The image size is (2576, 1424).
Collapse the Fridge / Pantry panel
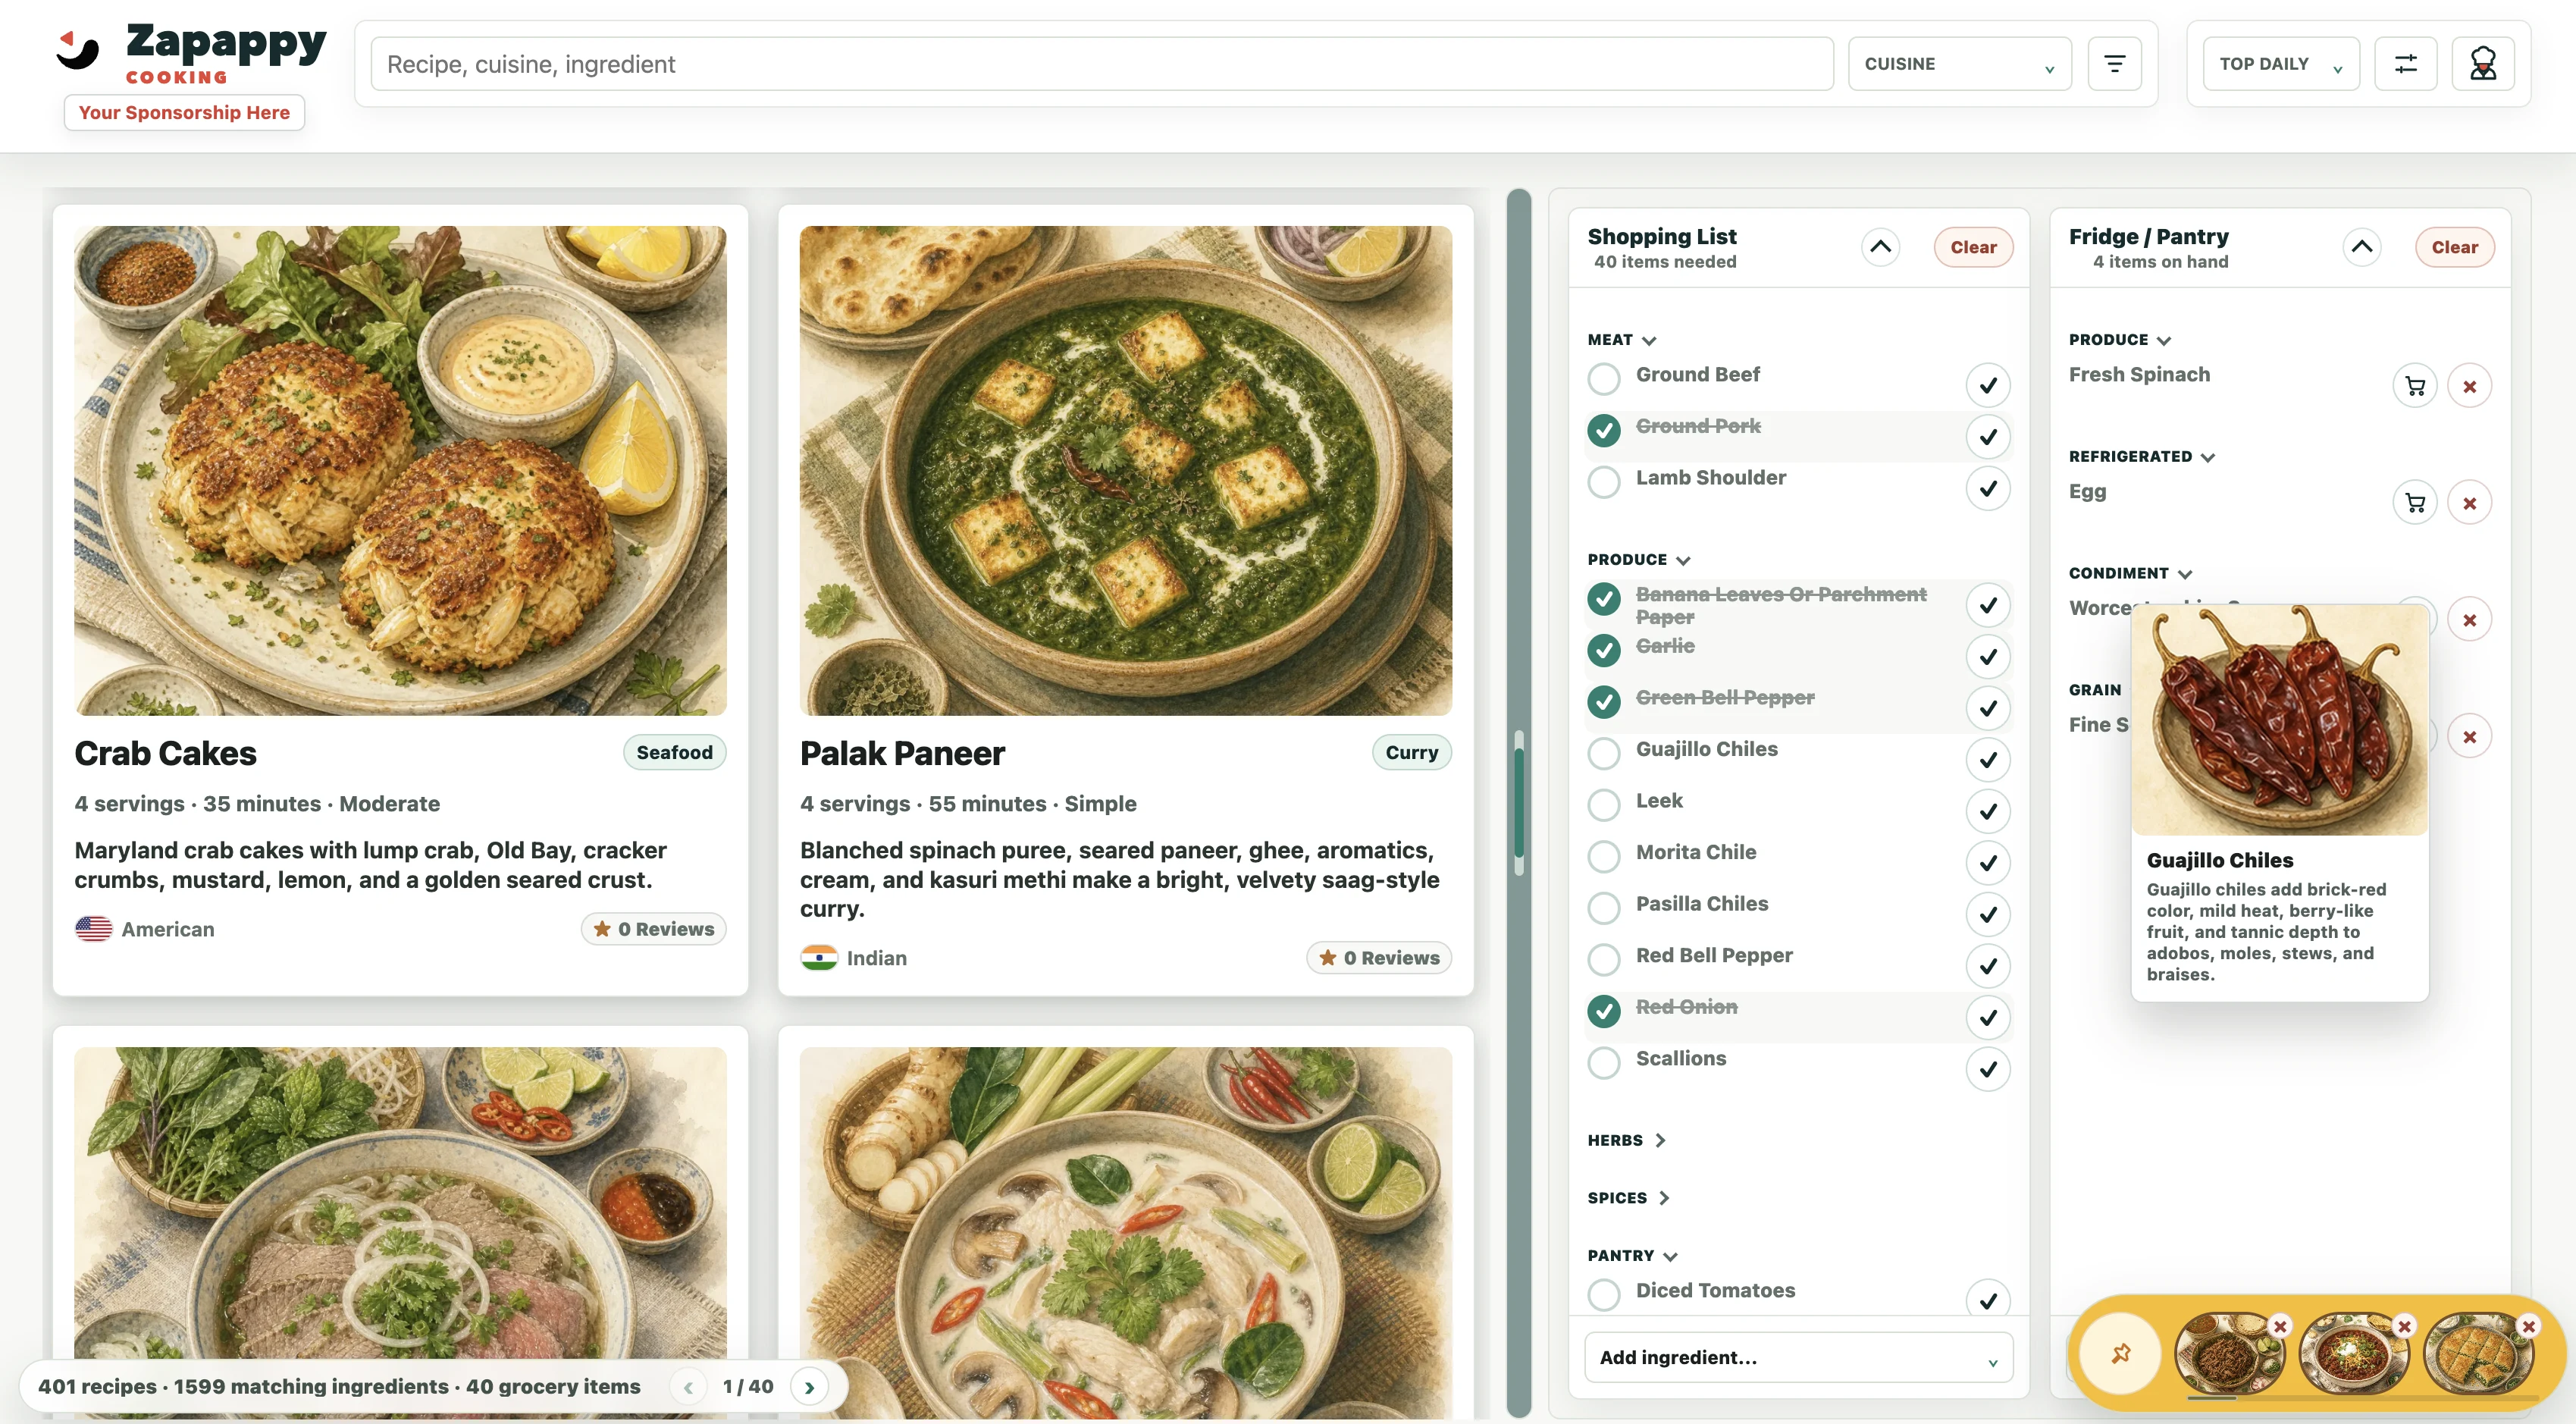click(2361, 247)
